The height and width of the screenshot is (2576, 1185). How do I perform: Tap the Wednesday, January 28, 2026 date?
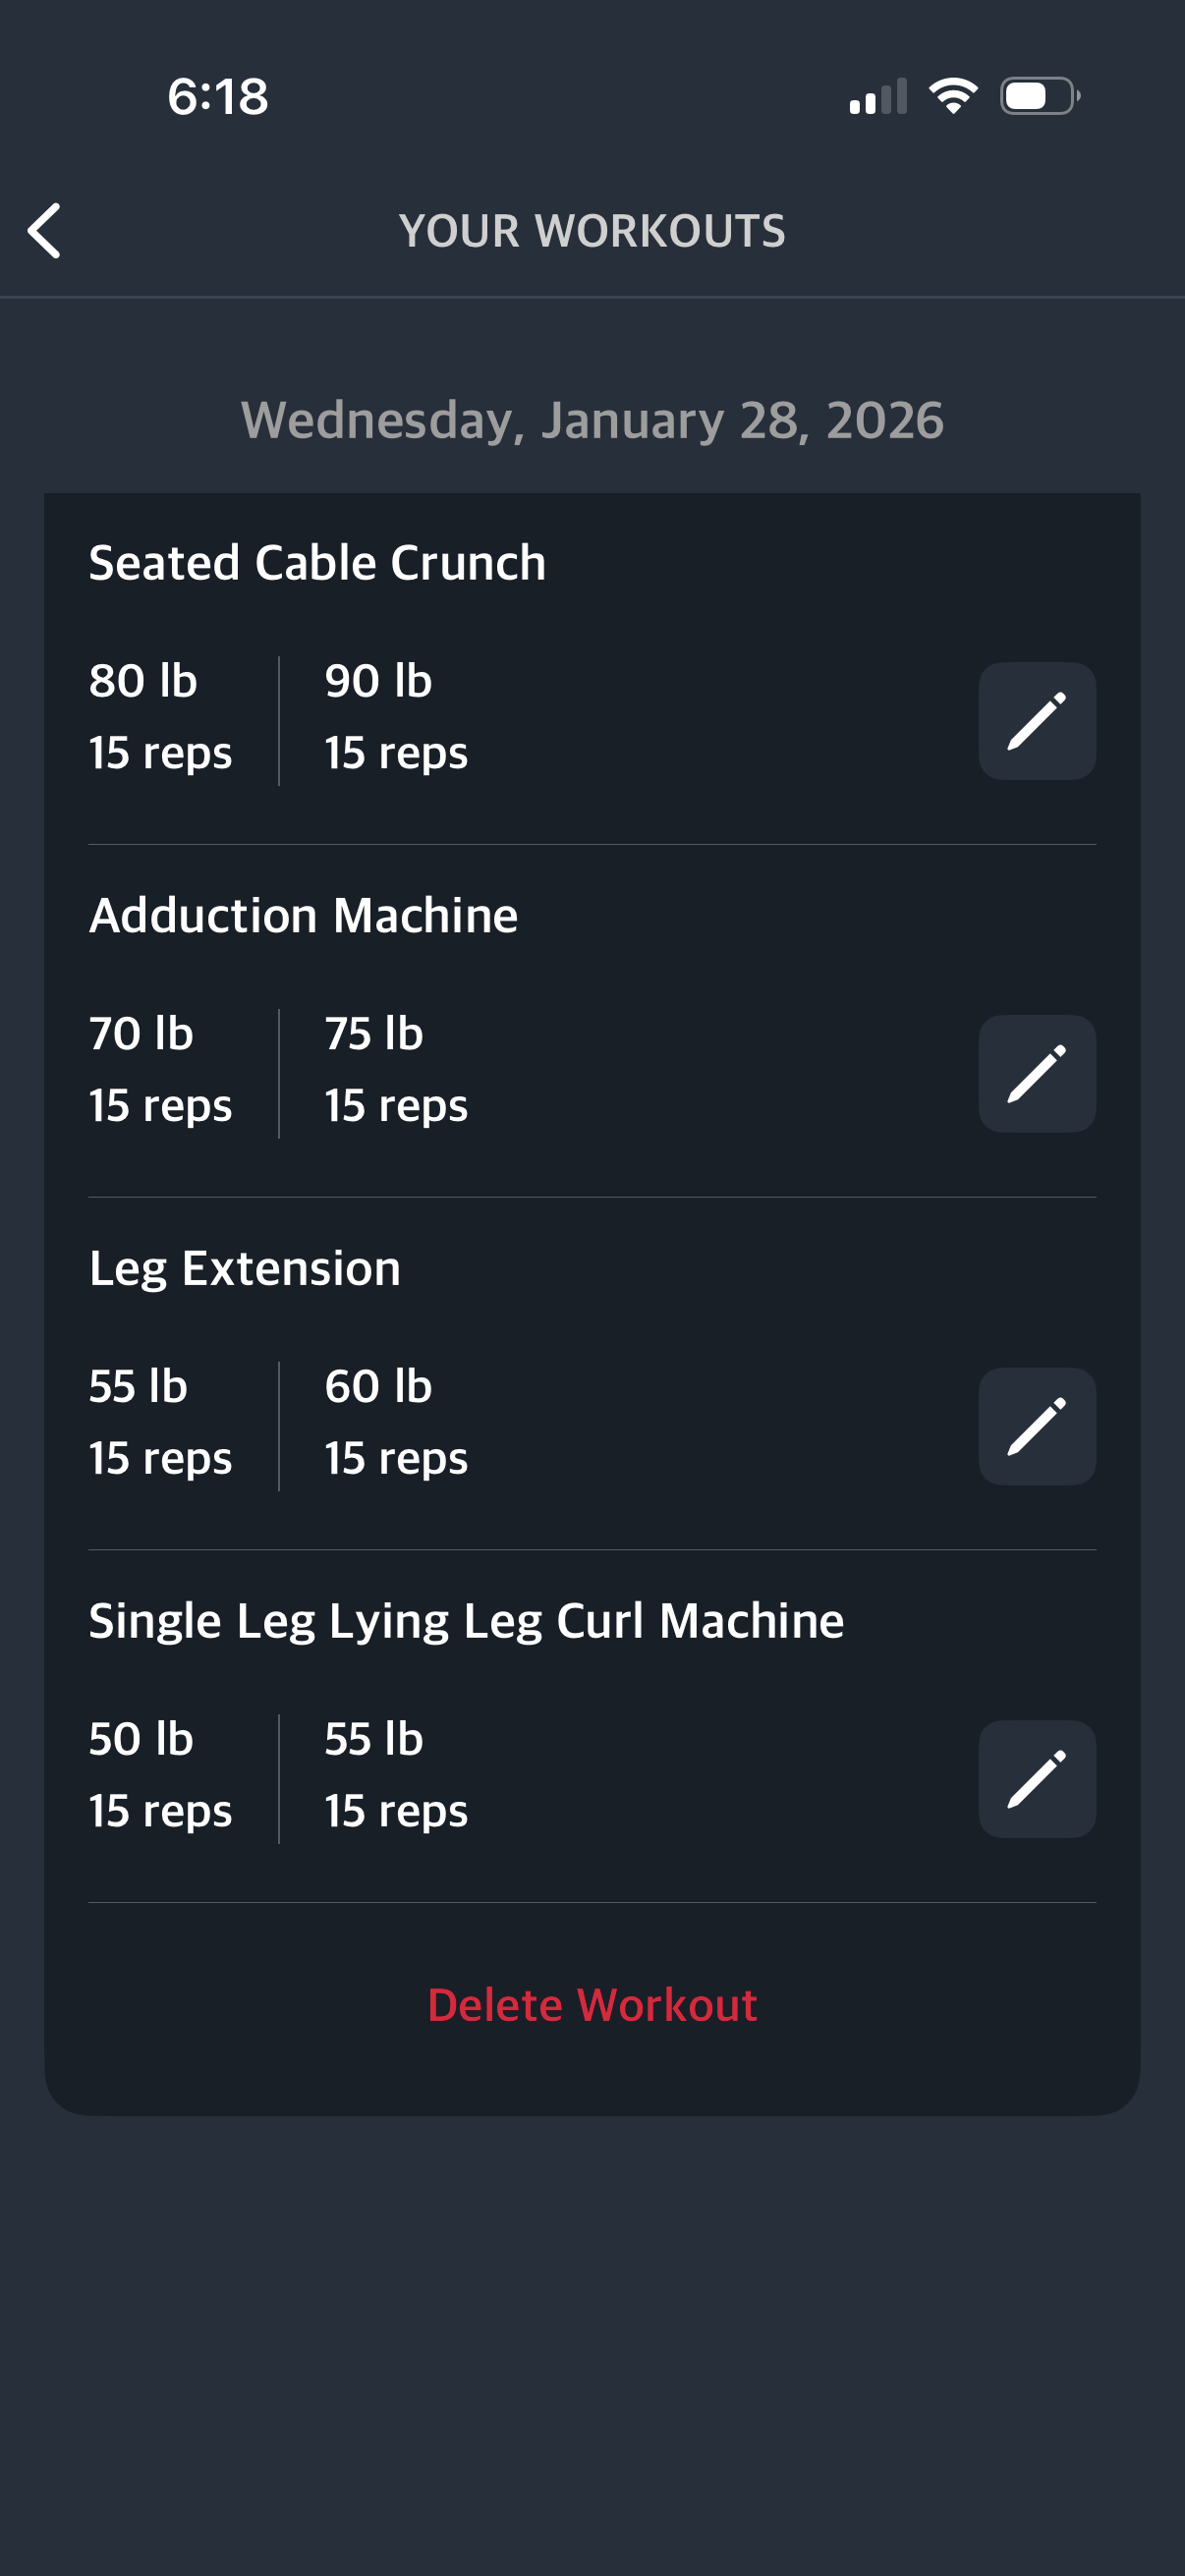pos(592,420)
